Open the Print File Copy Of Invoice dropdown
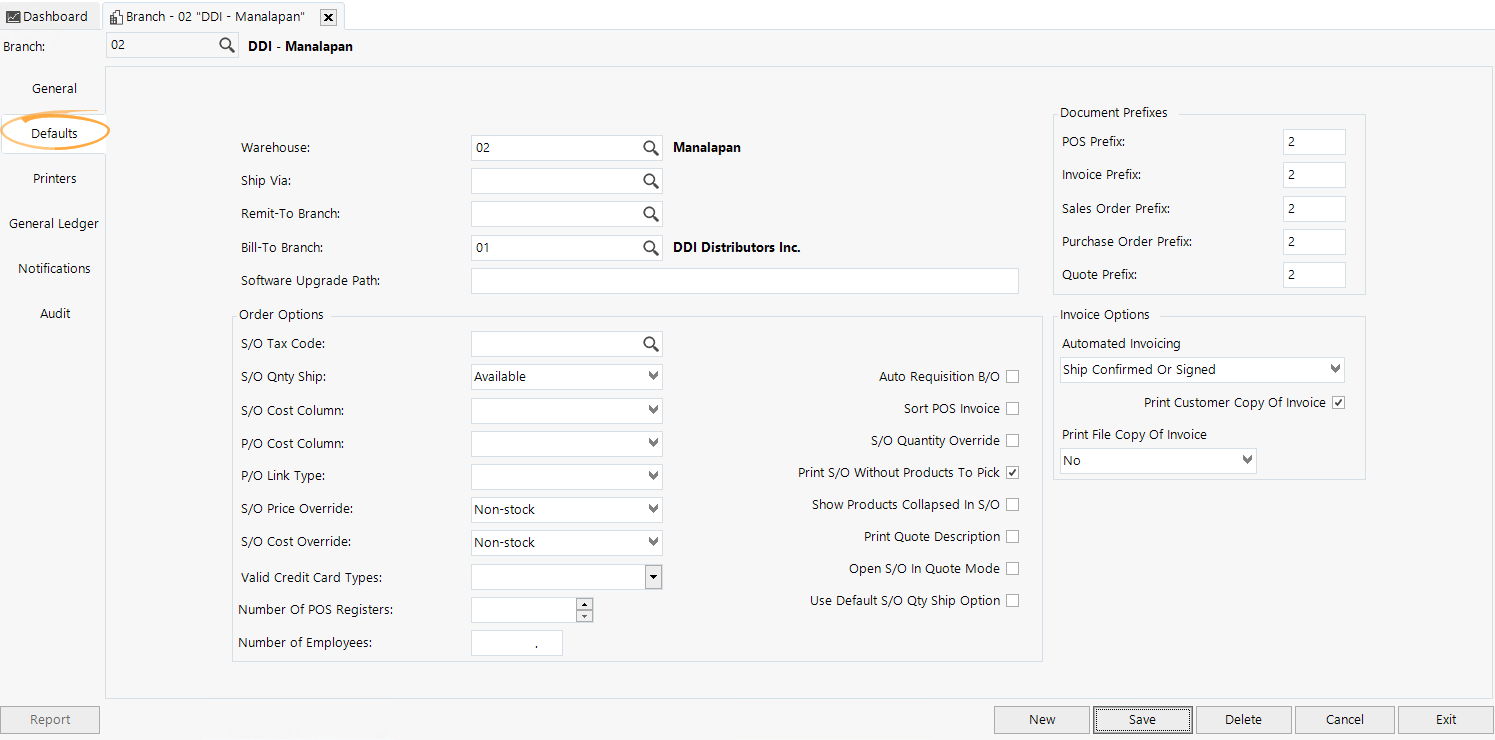The height and width of the screenshot is (740, 1495). point(1247,460)
